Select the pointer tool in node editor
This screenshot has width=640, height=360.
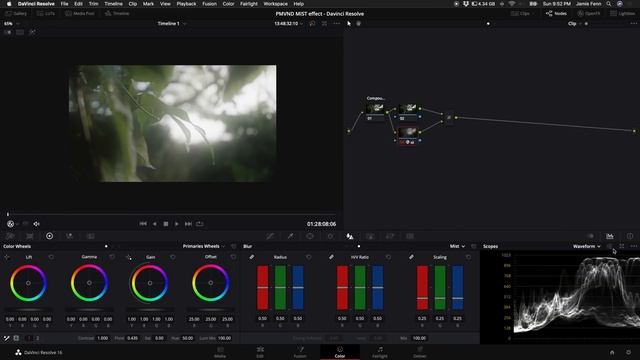pos(349,24)
